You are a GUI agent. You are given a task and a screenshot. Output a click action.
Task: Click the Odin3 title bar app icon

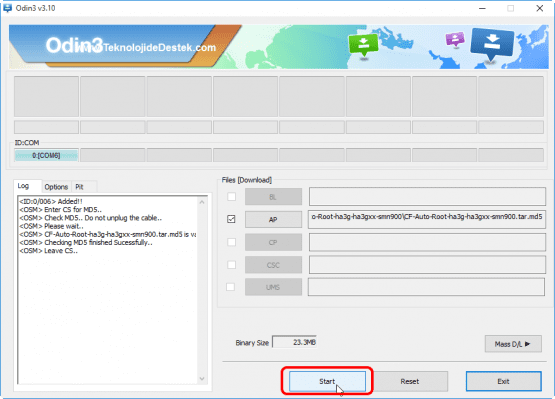pos(7,8)
